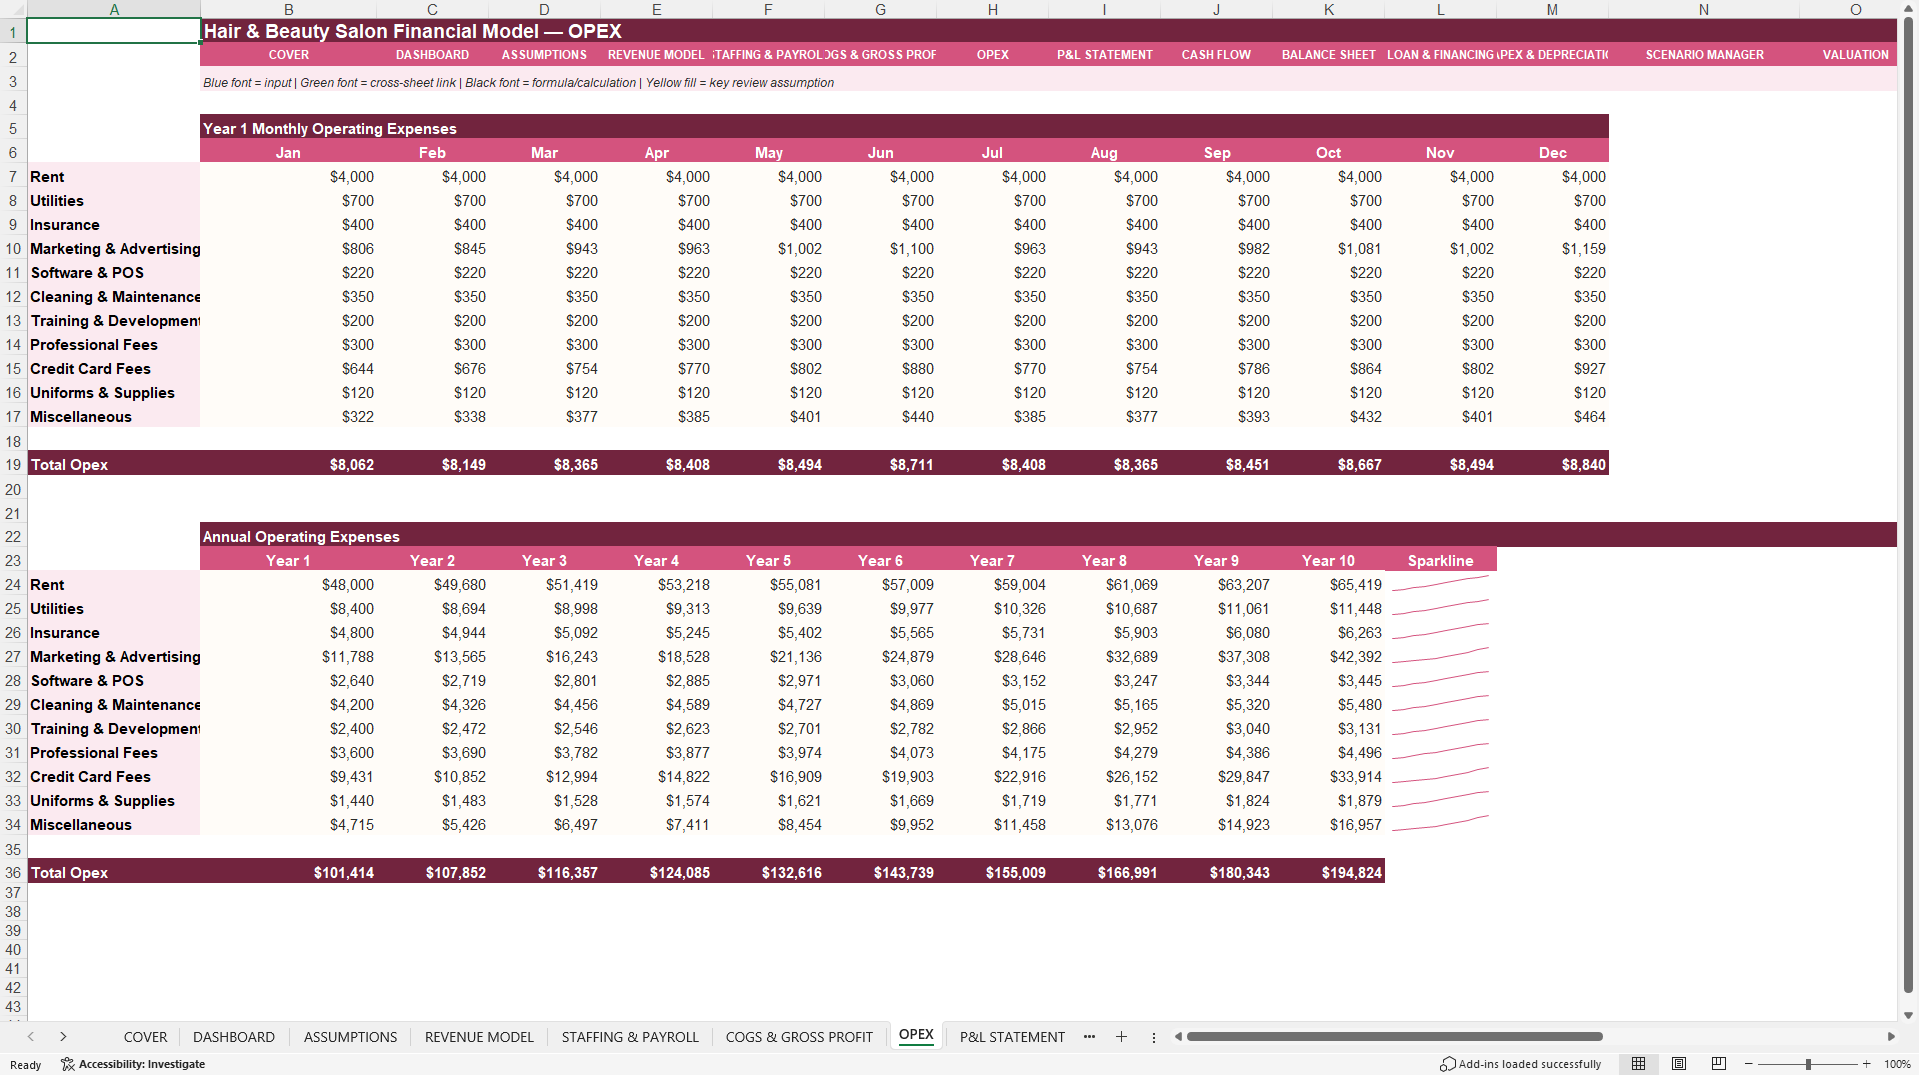
Task: Follow BALANCE SHEET navigation link in header
Action: [1328, 55]
